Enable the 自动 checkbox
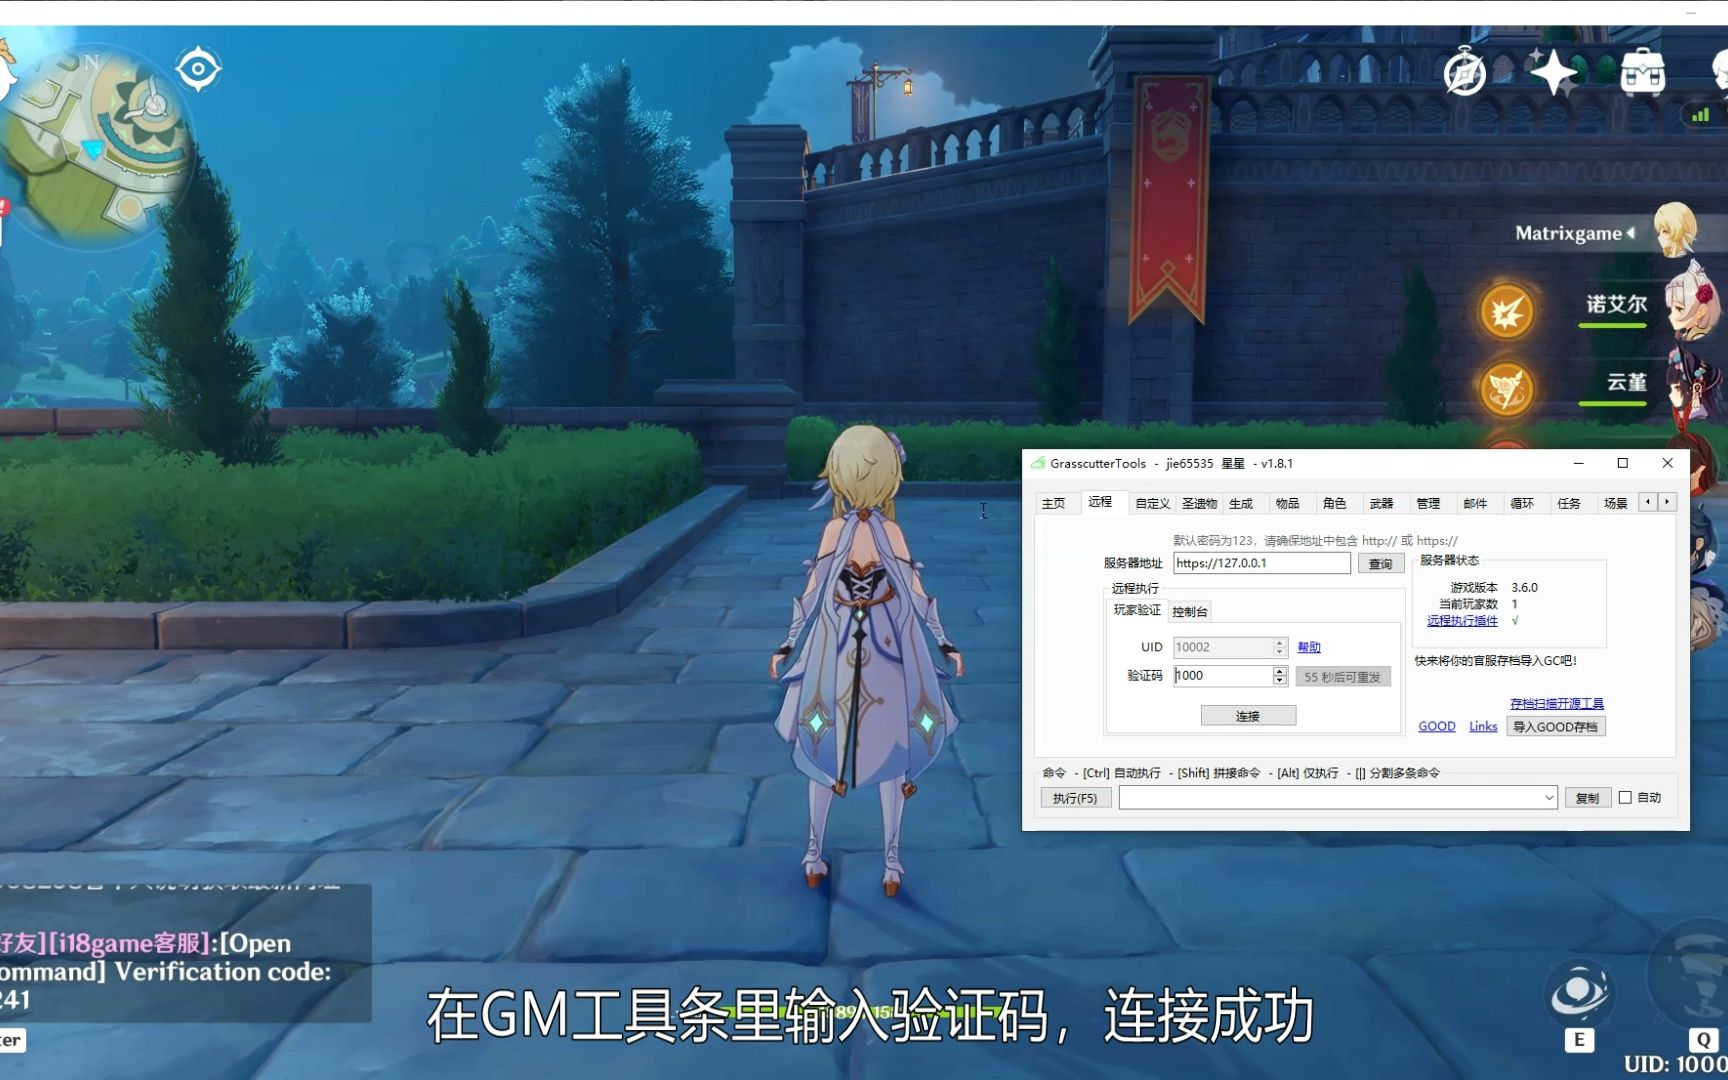 [x=1625, y=798]
